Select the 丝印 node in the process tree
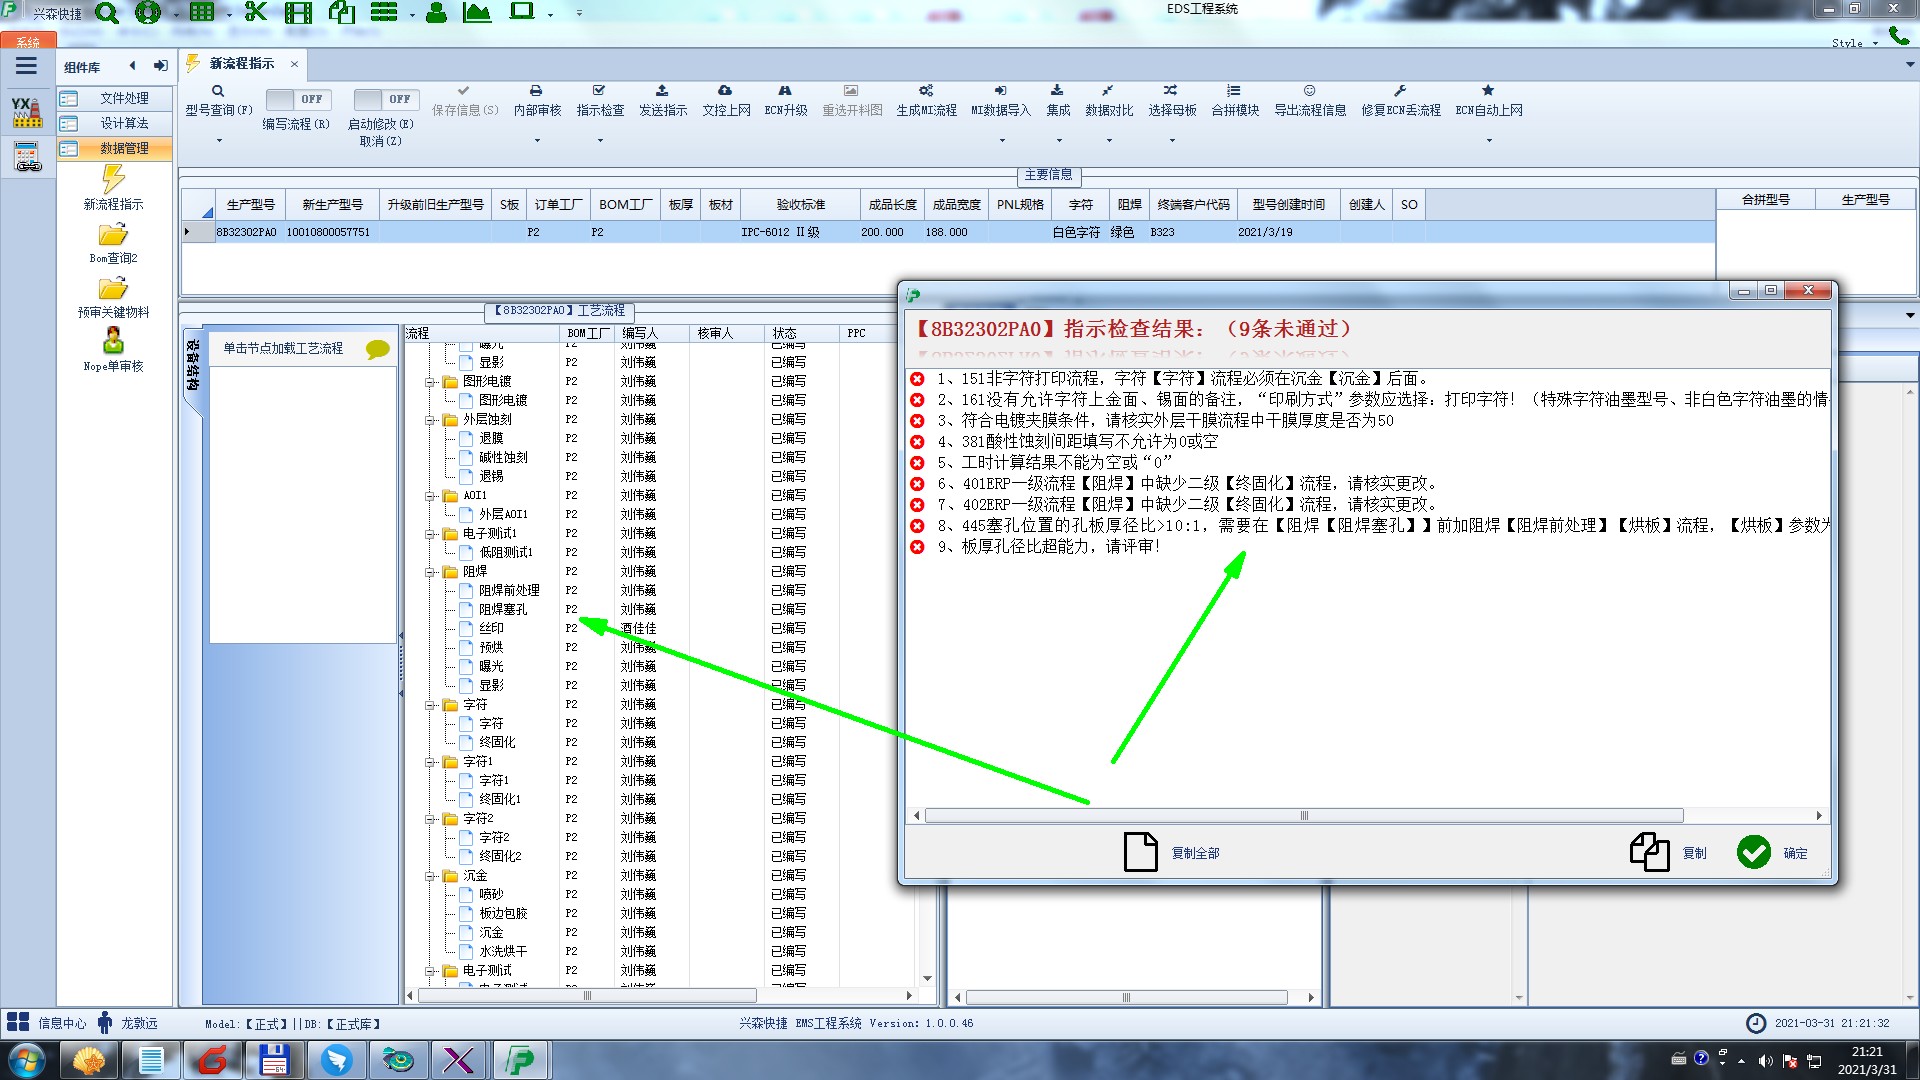1920x1080 pixels. (490, 629)
